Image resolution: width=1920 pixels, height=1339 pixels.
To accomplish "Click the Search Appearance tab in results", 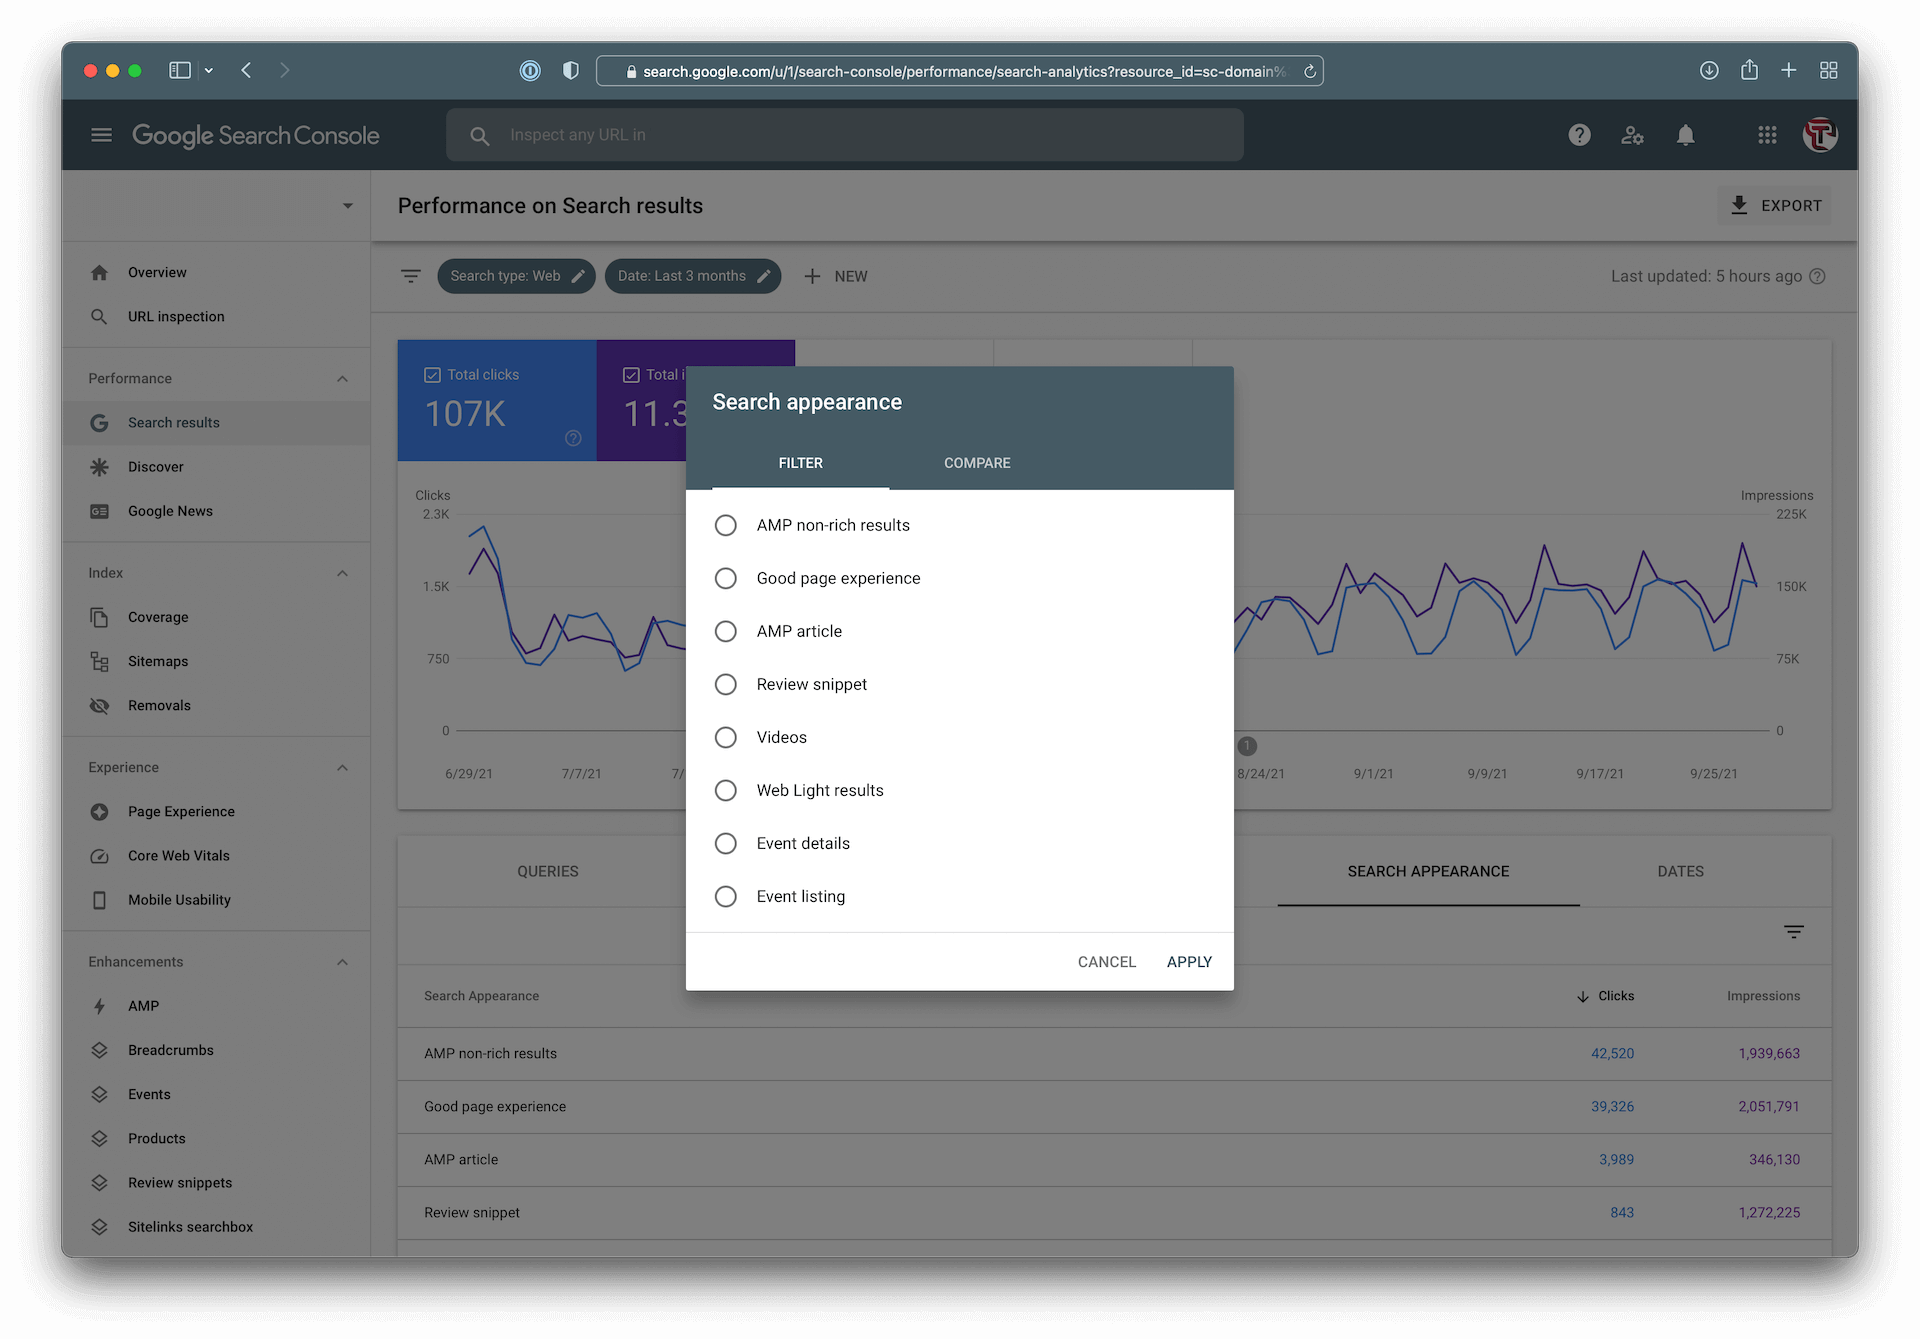I will click(x=1427, y=871).
